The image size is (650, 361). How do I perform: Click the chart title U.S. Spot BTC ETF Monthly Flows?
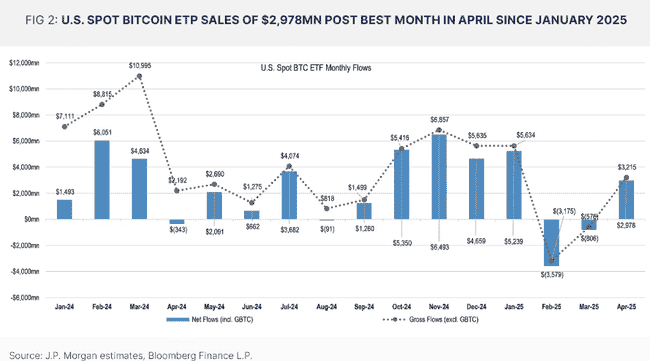point(316,68)
